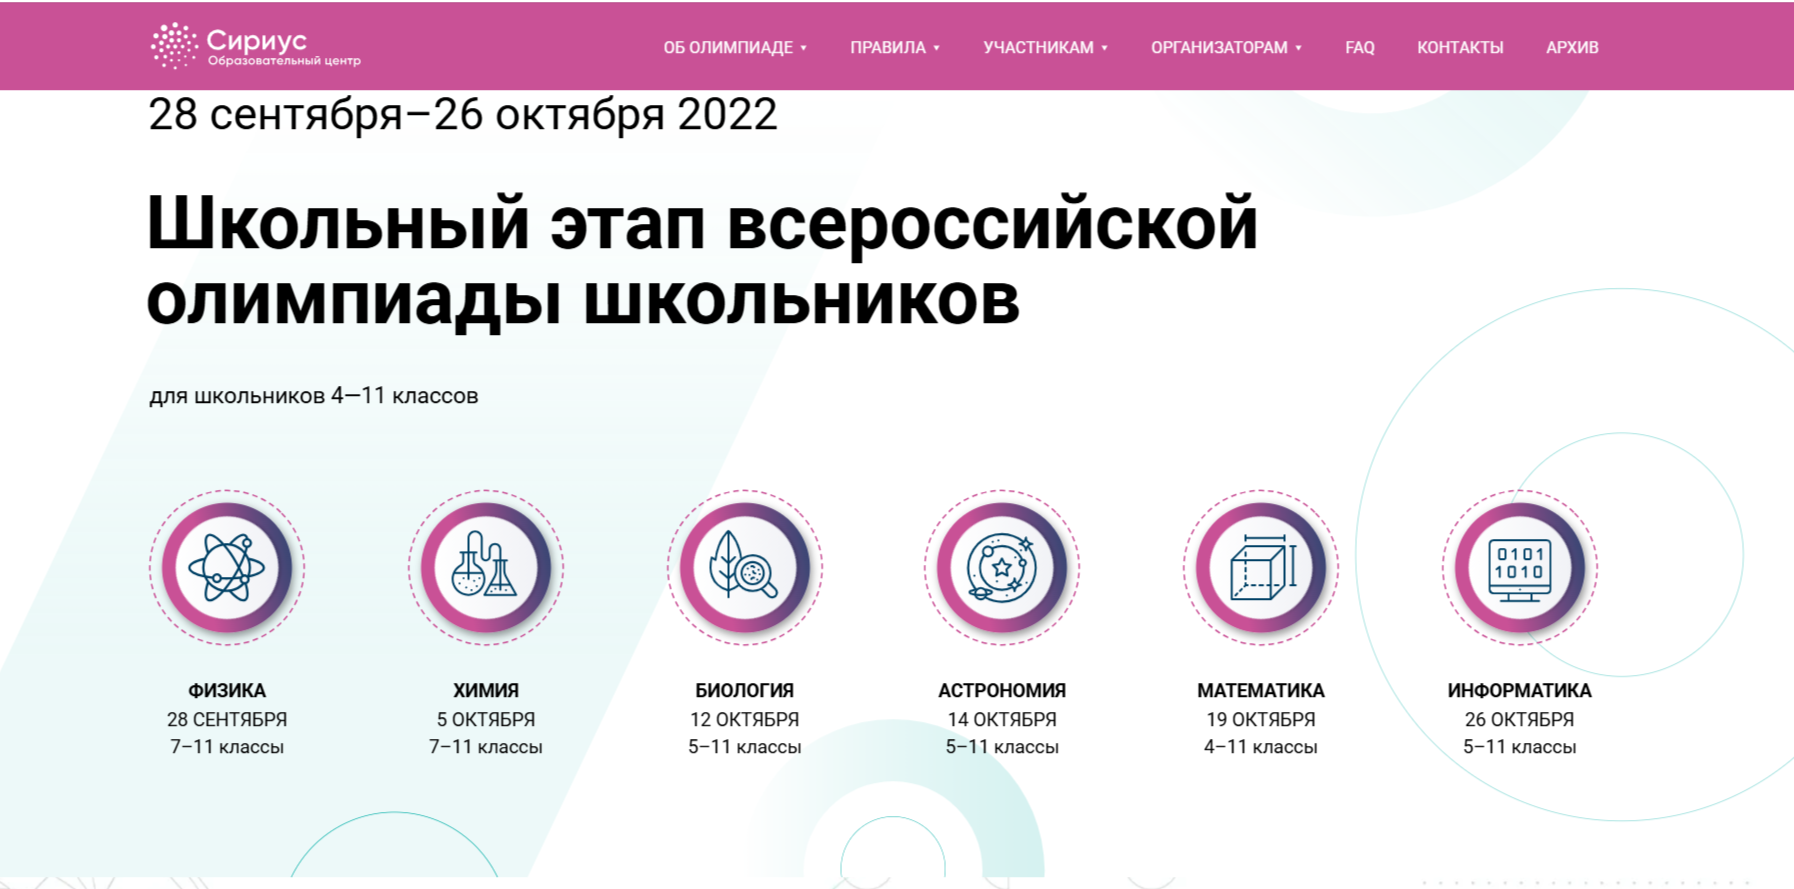Open the «Архив» menu item
The image size is (1794, 889).
pos(1572,47)
